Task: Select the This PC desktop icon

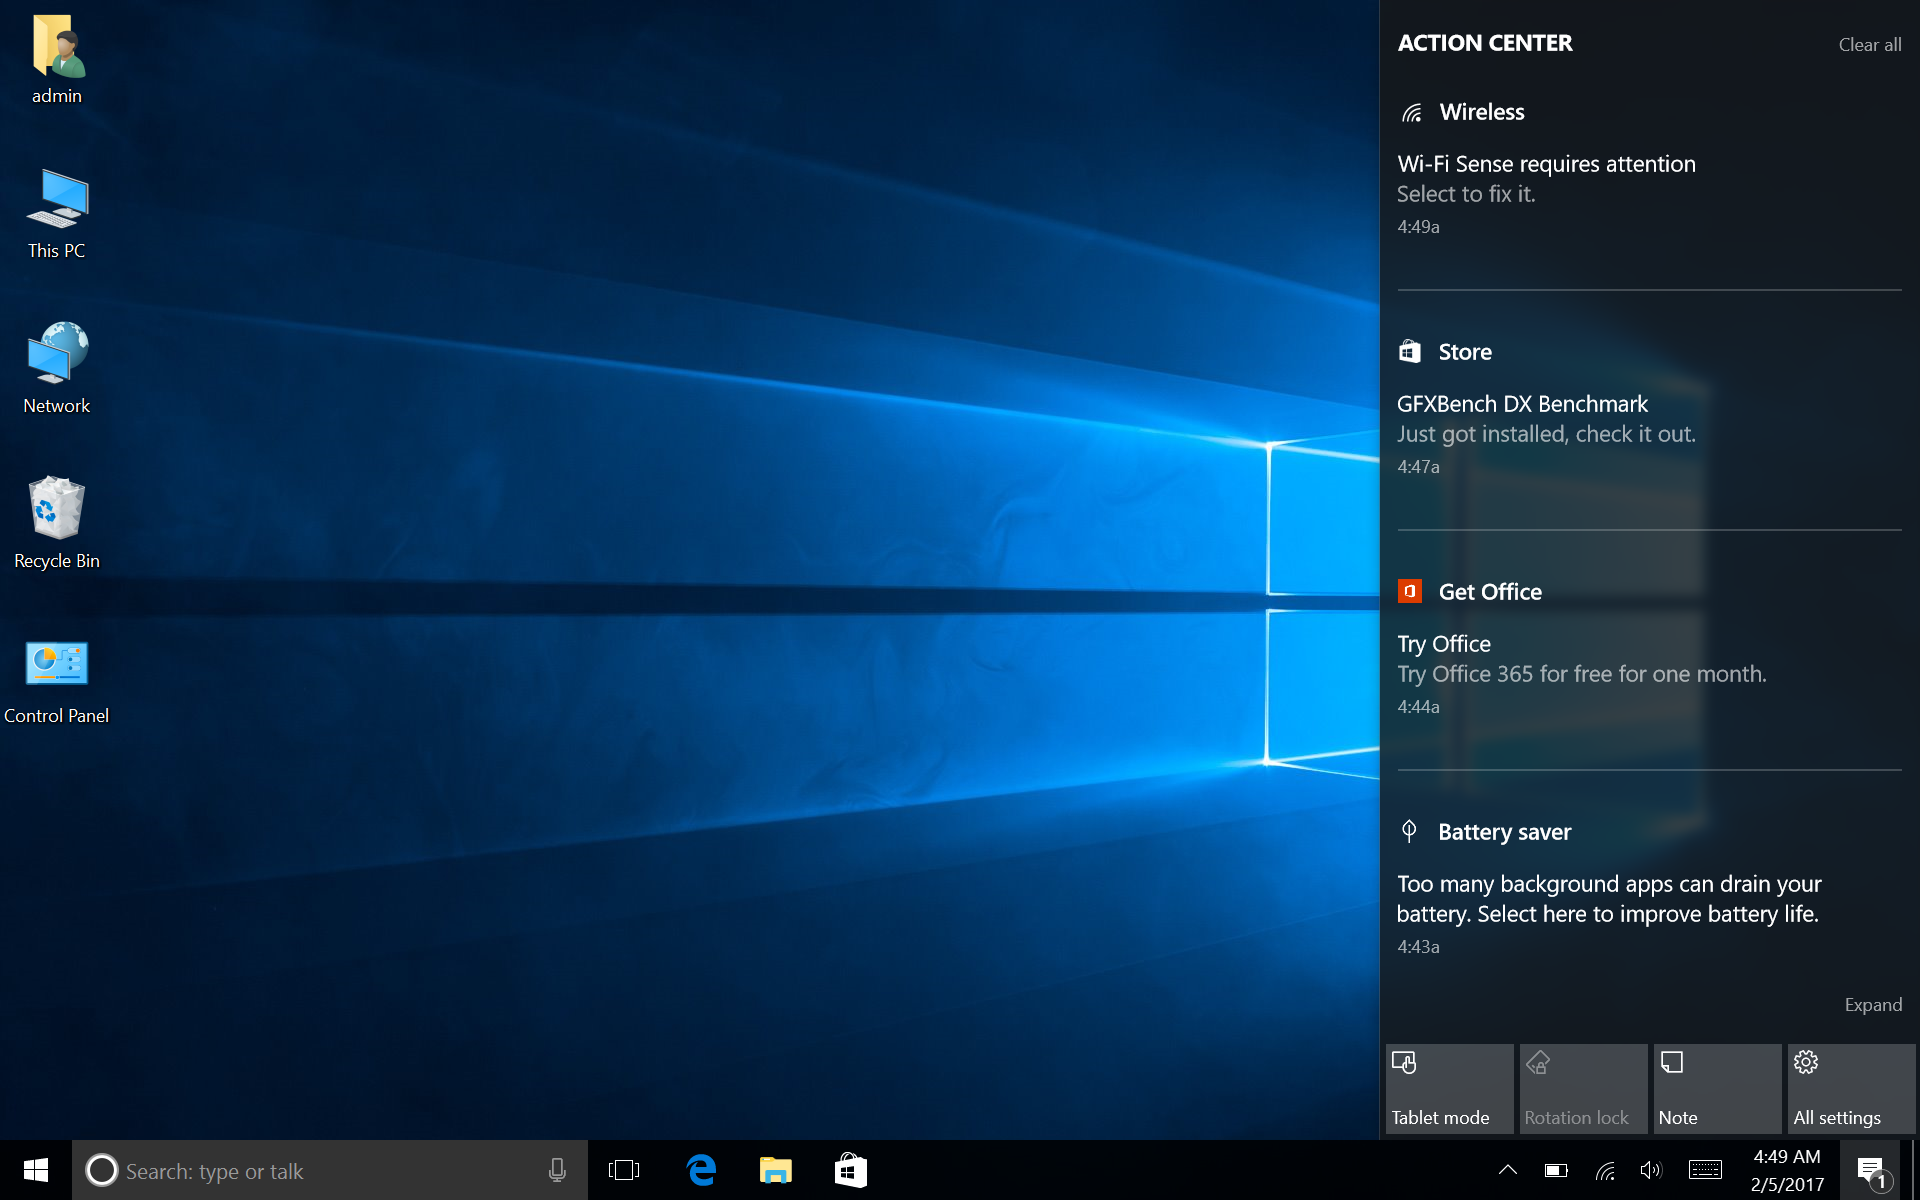Action: (x=57, y=214)
